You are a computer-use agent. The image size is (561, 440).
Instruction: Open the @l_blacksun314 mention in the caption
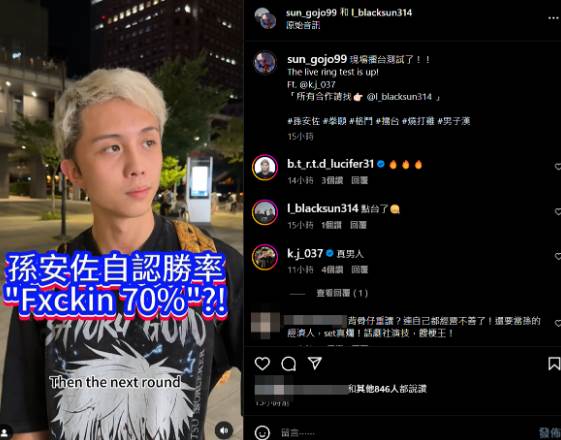(399, 97)
